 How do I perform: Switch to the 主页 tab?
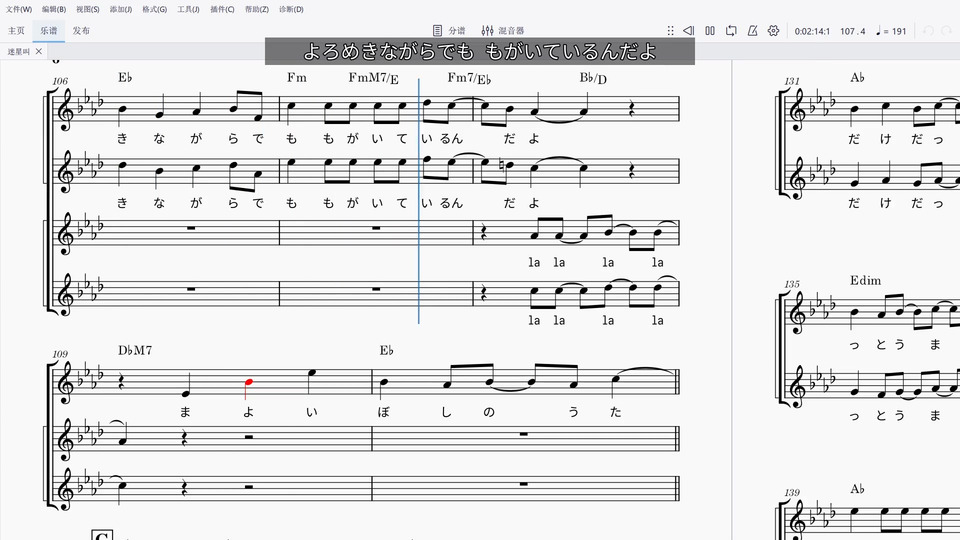pos(17,31)
